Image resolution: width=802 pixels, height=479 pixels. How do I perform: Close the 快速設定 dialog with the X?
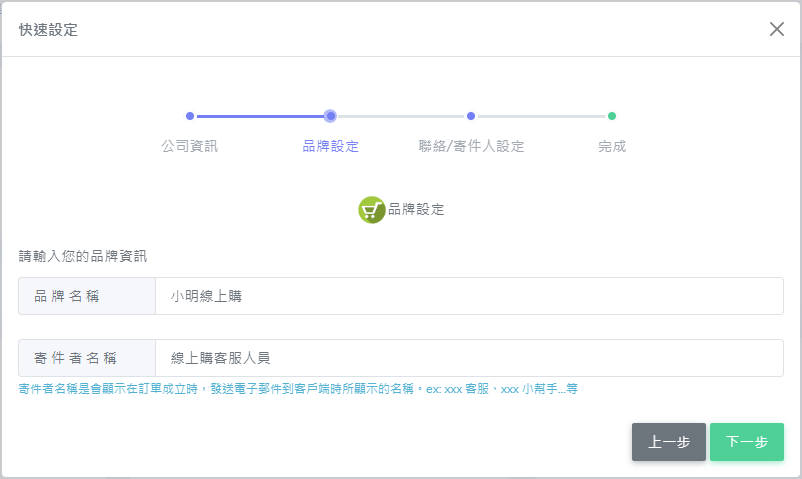pos(776,29)
